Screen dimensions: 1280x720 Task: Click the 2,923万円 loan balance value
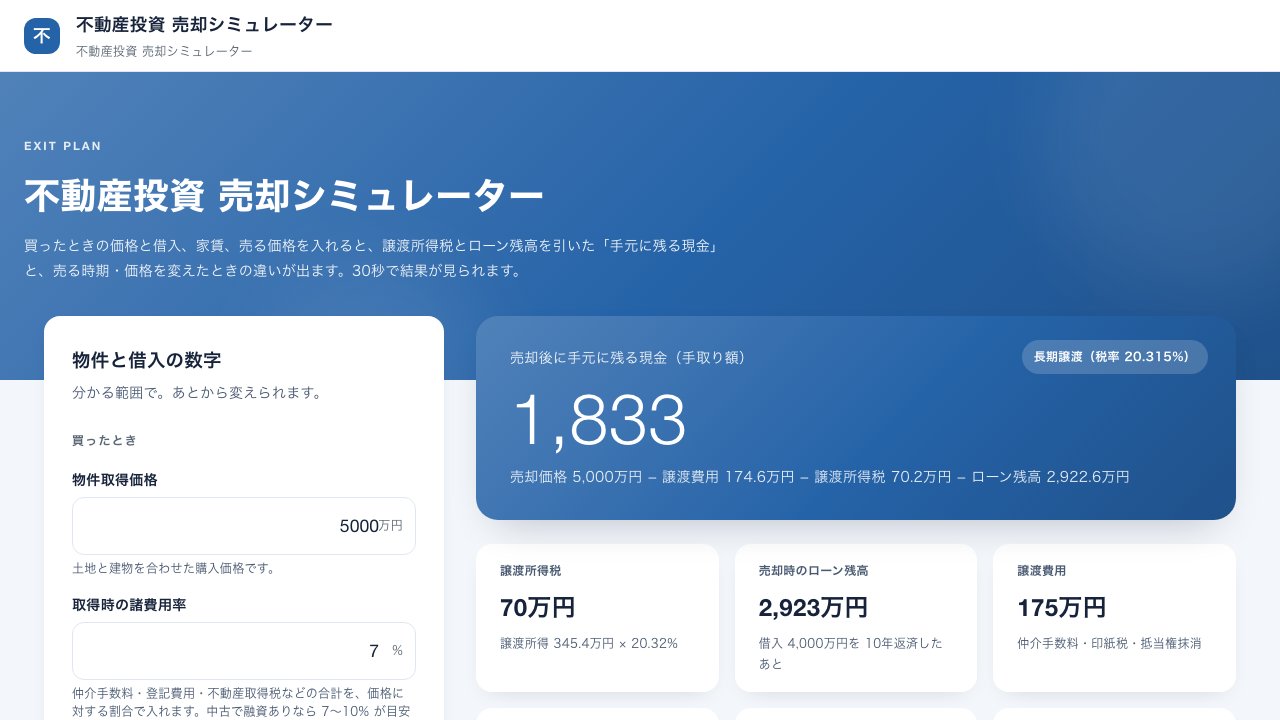813,608
